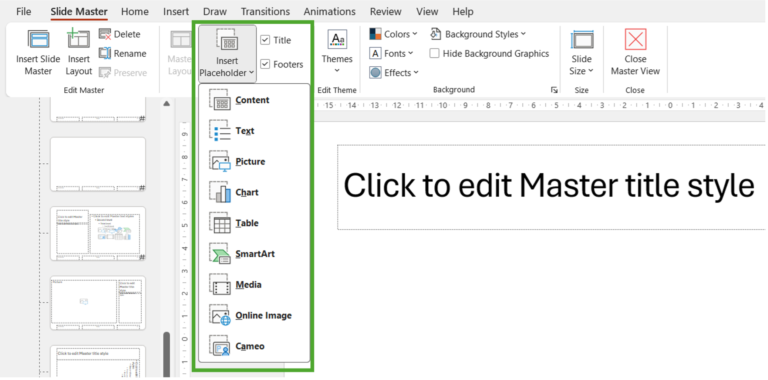Choose the Online Image placeholder icon
This screenshot has width=768, height=380.
click(x=219, y=316)
